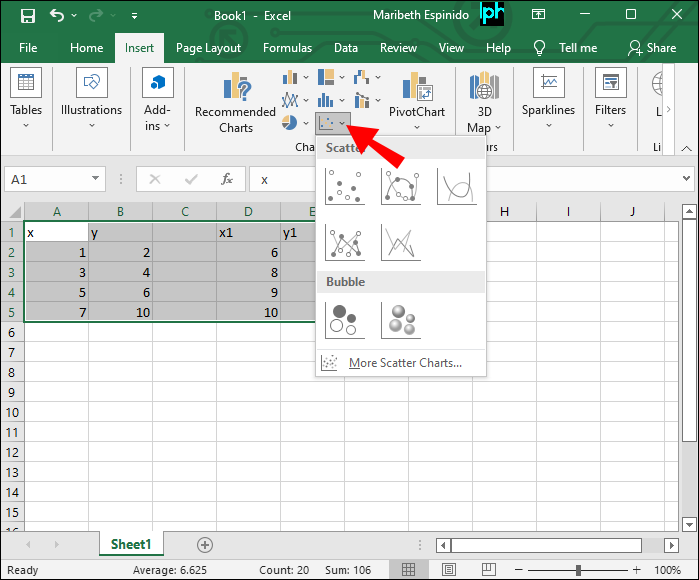Click the zoom slider handle
Screen dimensions: 699x580
coord(578,570)
